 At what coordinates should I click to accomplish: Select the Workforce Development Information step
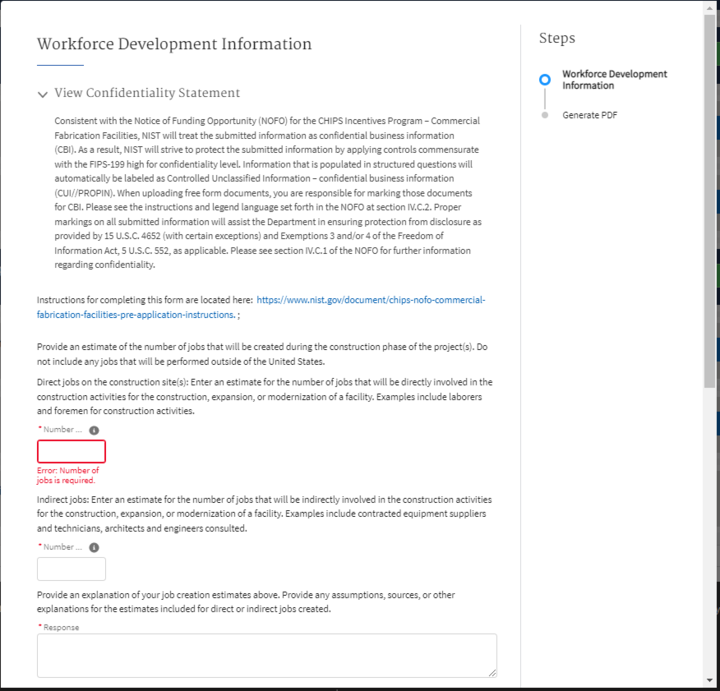tap(614, 80)
